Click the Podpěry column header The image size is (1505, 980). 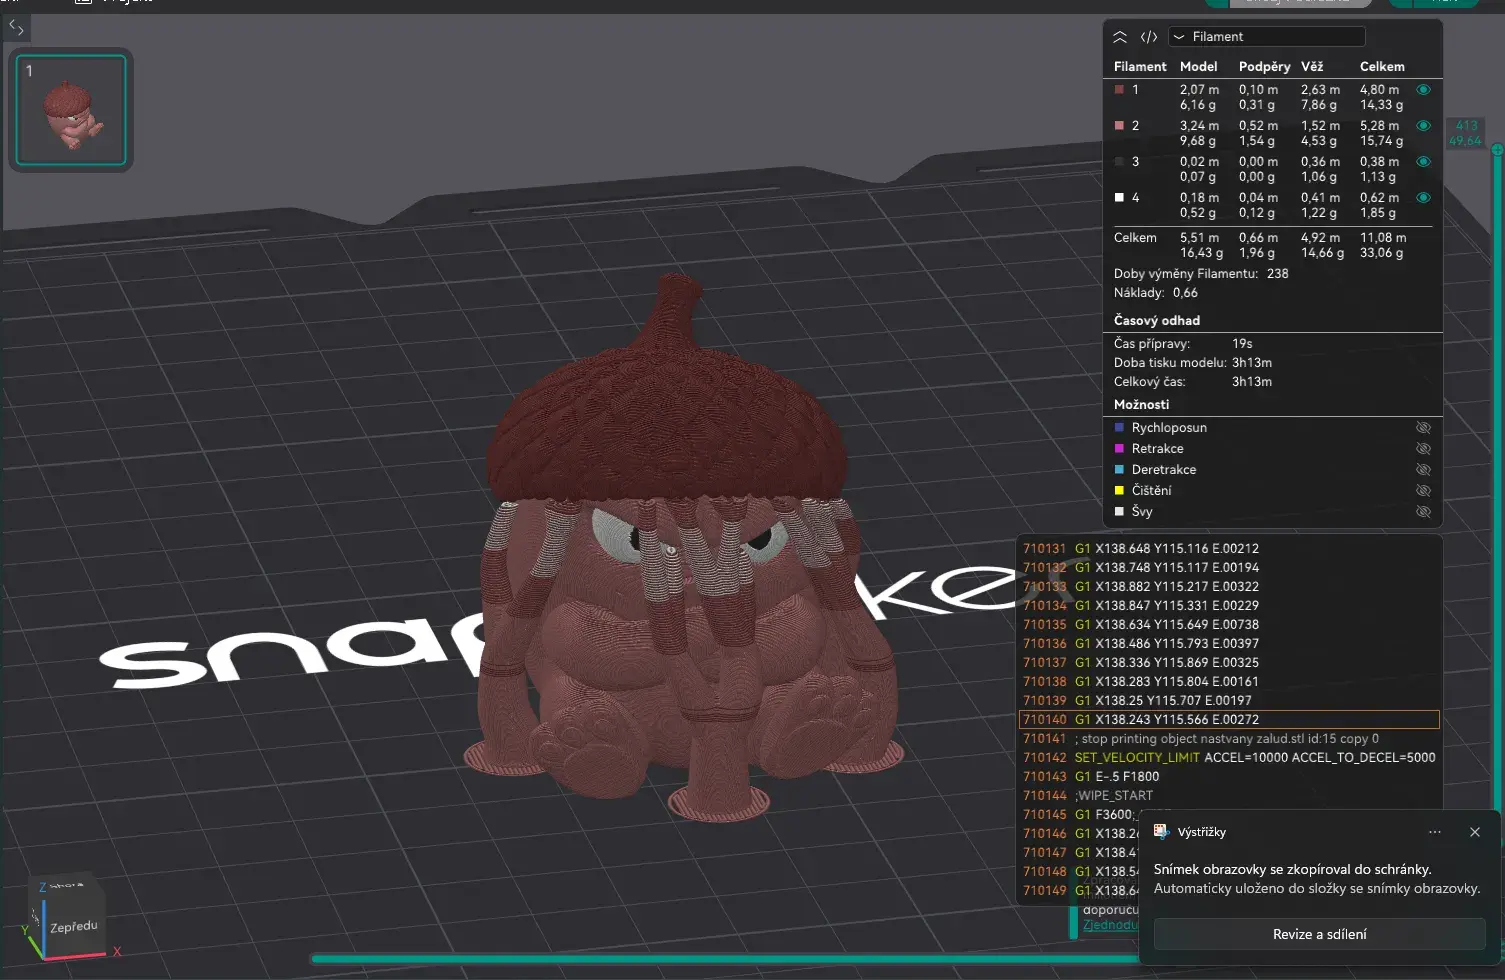1264,67
